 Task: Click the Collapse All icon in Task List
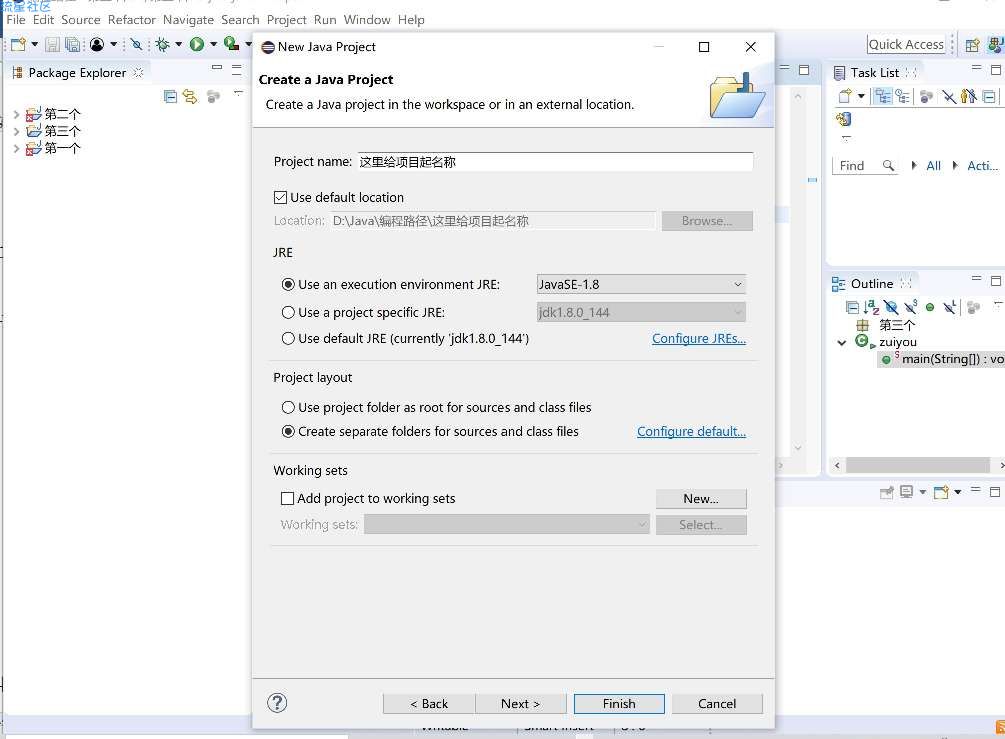(989, 97)
